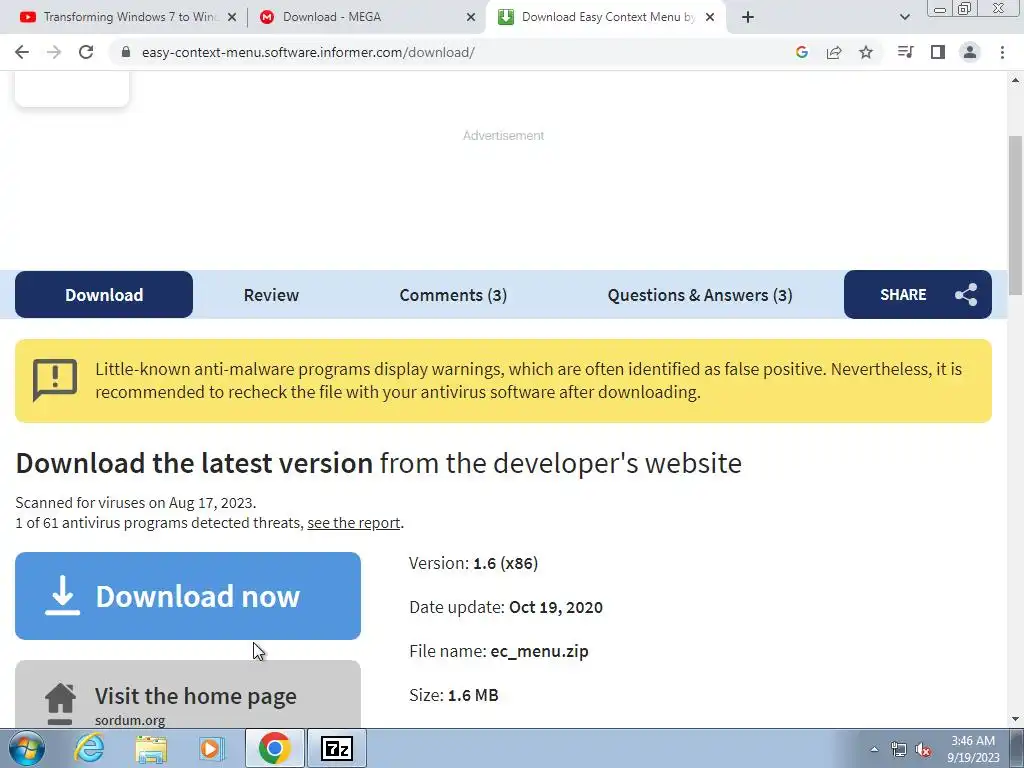This screenshot has width=1024, height=768.
Task: Open a new browser tab
Action: coord(748,17)
